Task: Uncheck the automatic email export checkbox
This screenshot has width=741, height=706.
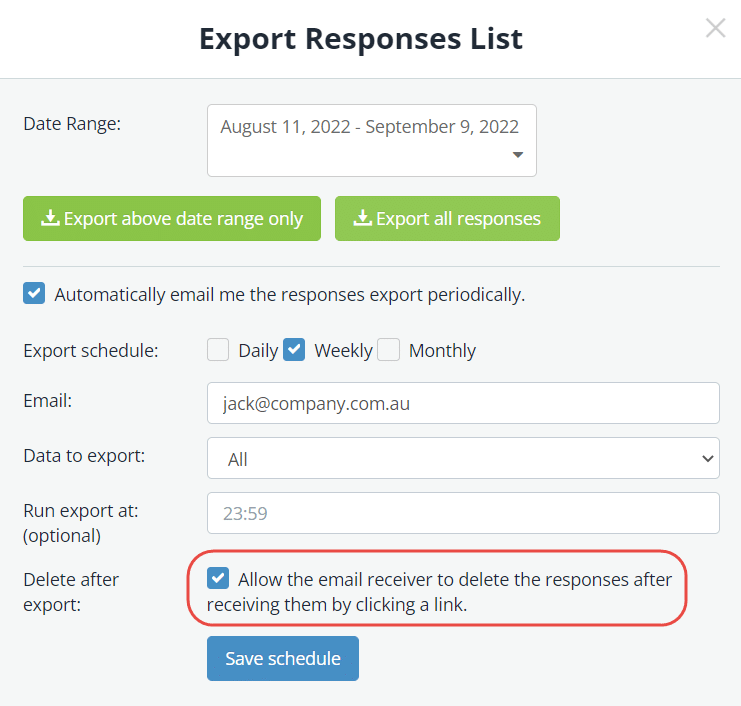Action: click(34, 294)
